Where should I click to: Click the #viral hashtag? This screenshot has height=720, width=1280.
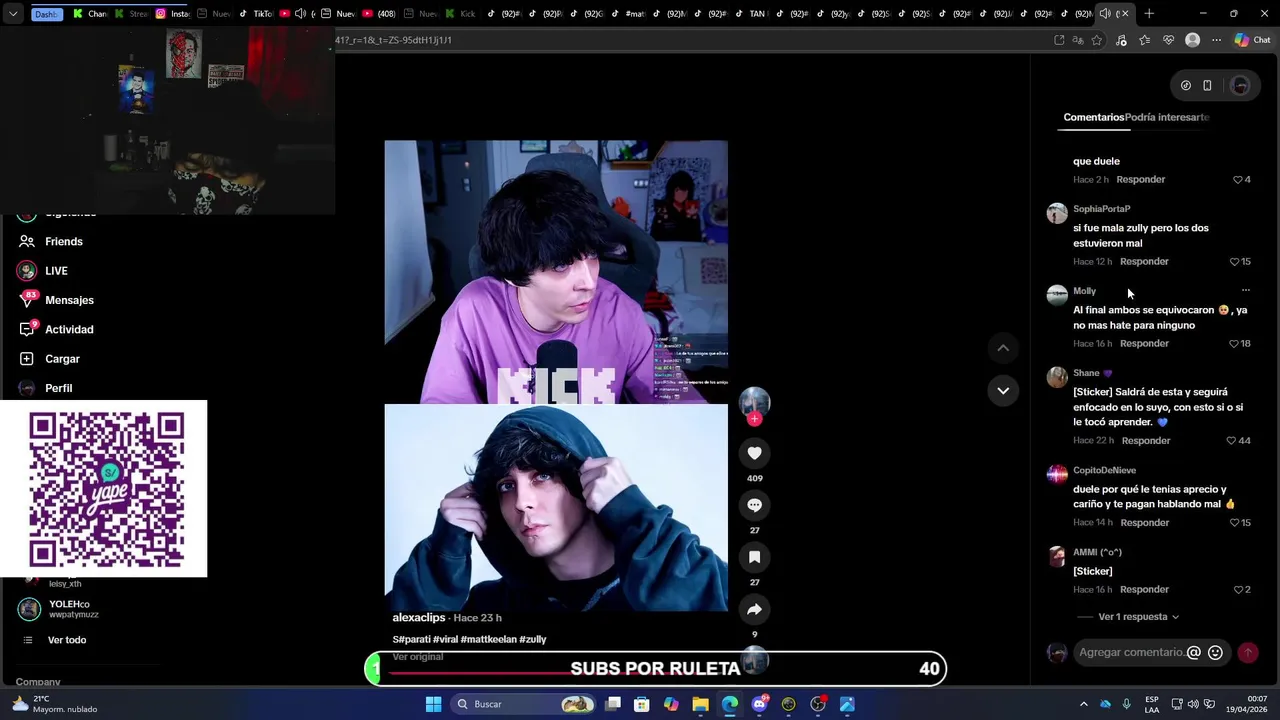tap(445, 639)
